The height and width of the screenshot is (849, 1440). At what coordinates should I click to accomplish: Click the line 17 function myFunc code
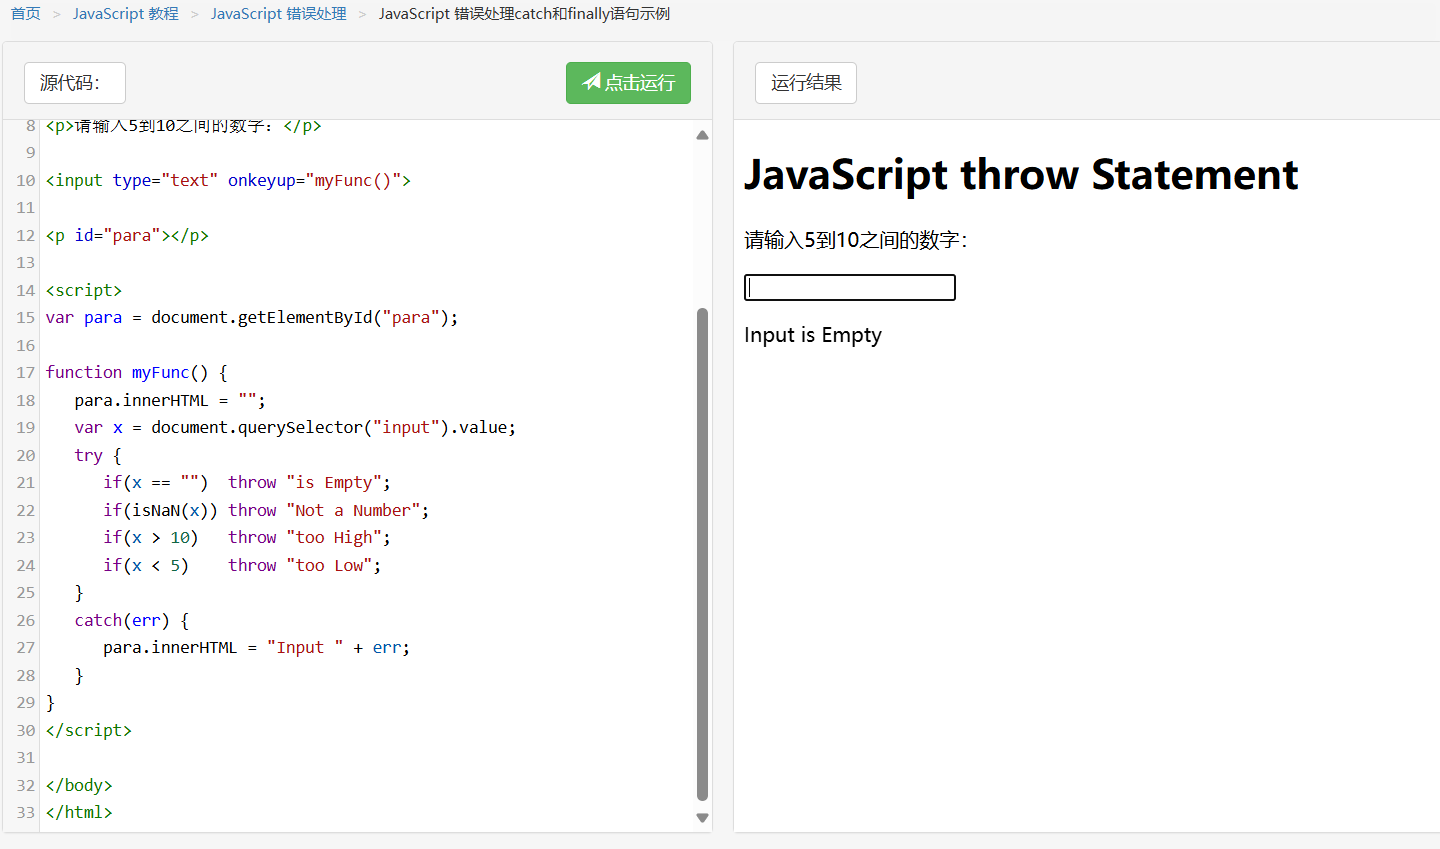[137, 372]
